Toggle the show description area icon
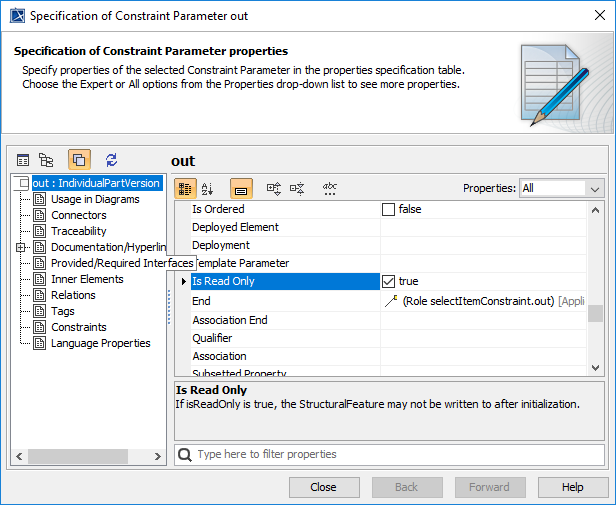Viewport: 616px width, 505px height. [x=241, y=188]
